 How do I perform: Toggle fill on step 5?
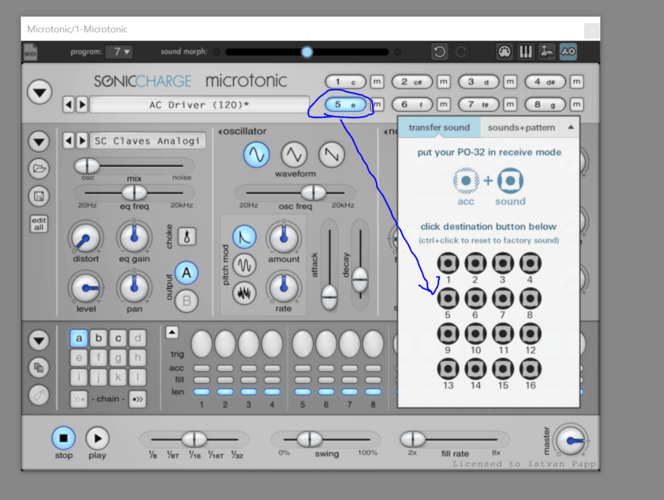click(302, 380)
